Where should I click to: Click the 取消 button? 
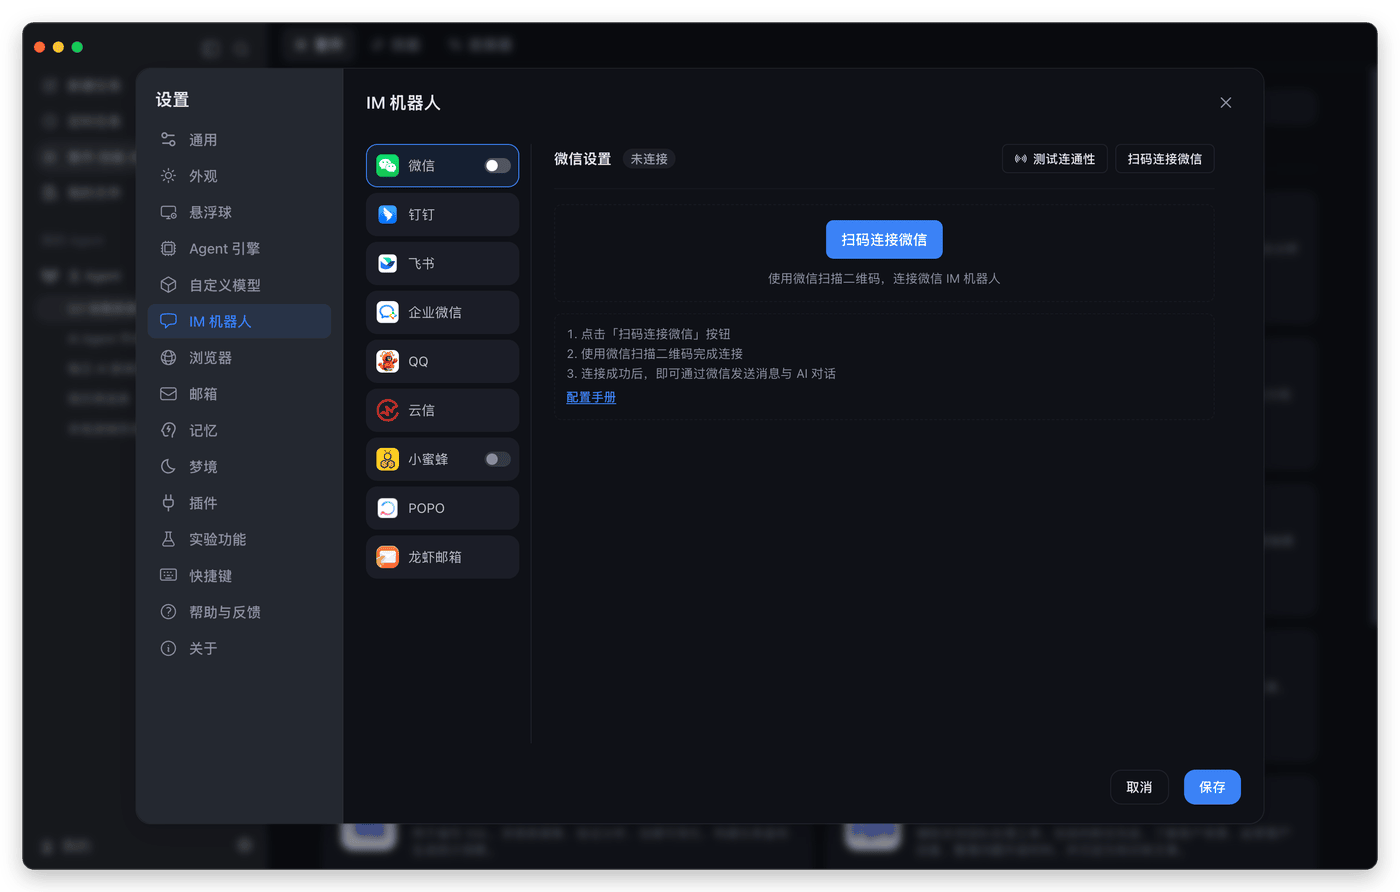tap(1140, 787)
